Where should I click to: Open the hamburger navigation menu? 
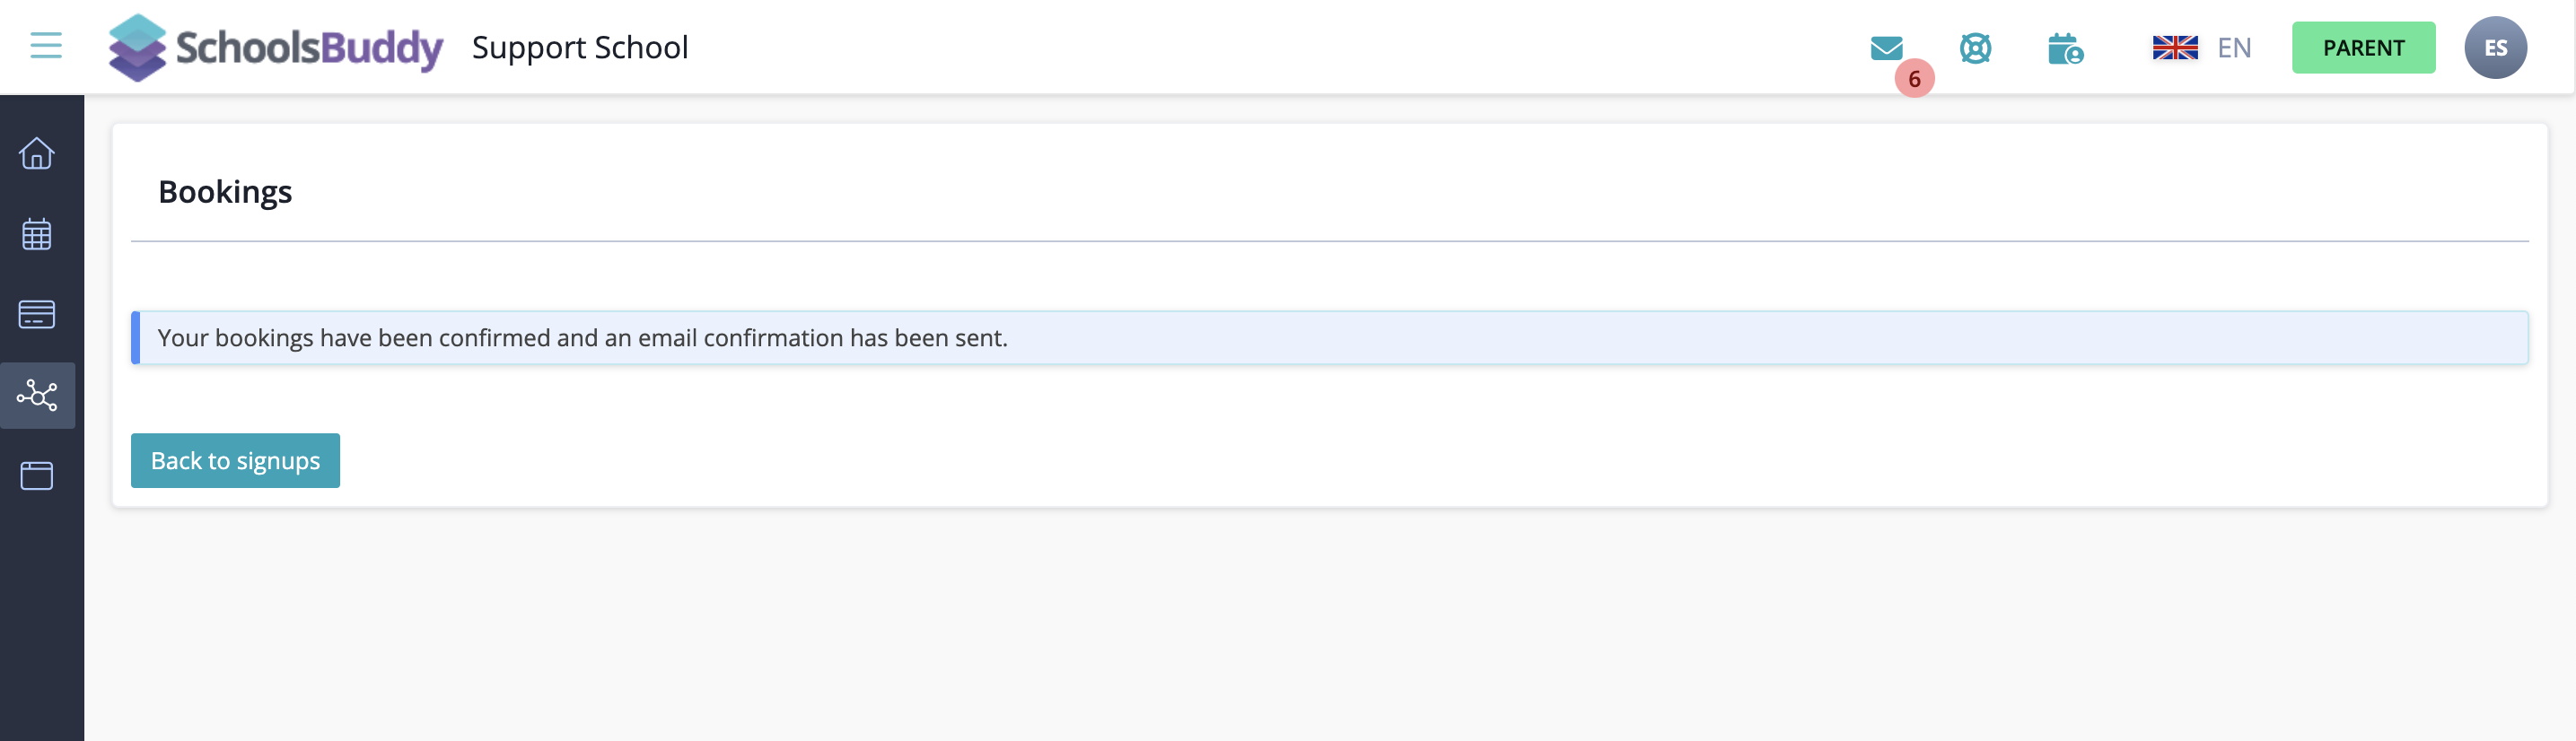(x=46, y=46)
